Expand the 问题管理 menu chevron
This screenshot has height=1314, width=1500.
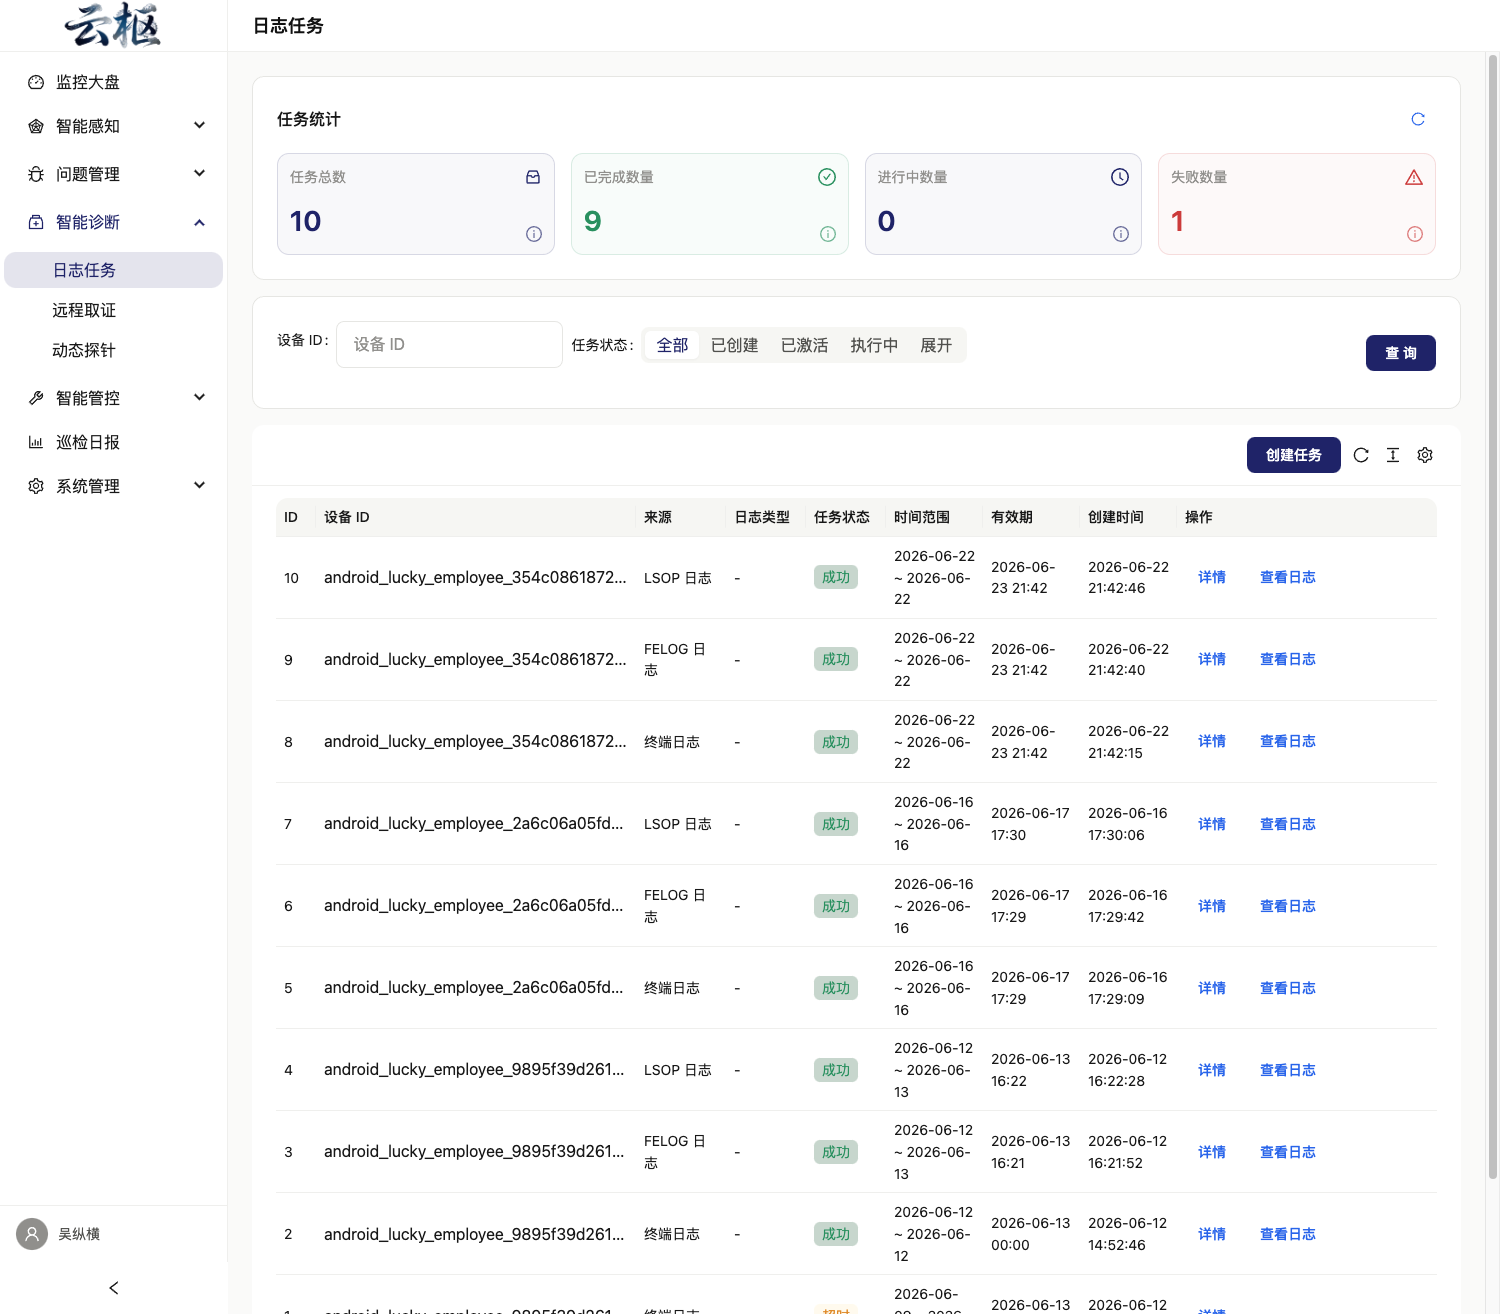coord(200,173)
